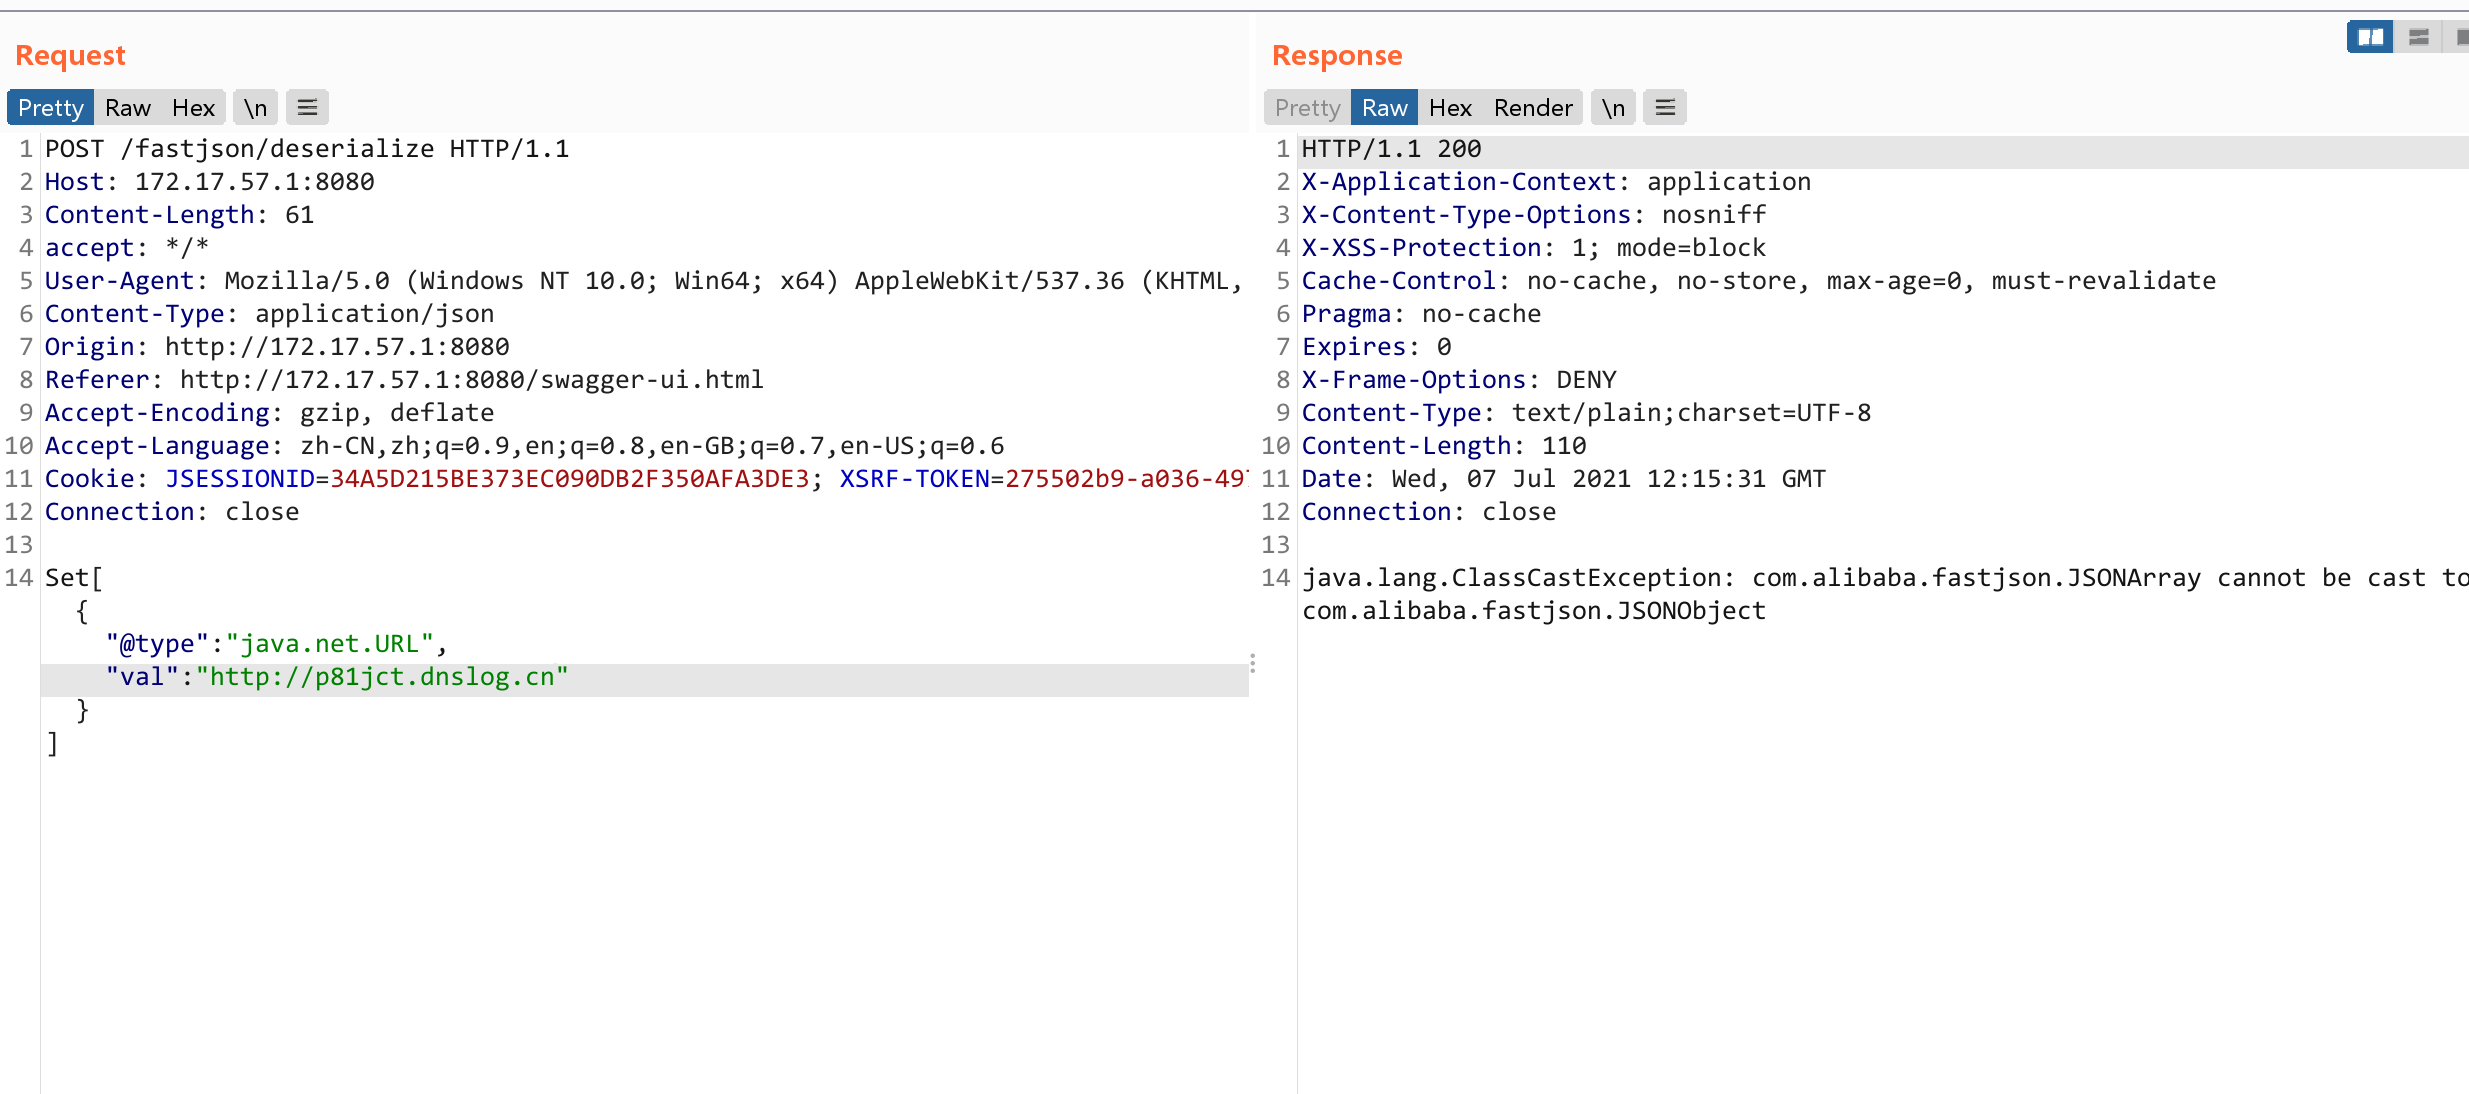
Task: Click the dnslog.cn URL value line
Action: (385, 677)
